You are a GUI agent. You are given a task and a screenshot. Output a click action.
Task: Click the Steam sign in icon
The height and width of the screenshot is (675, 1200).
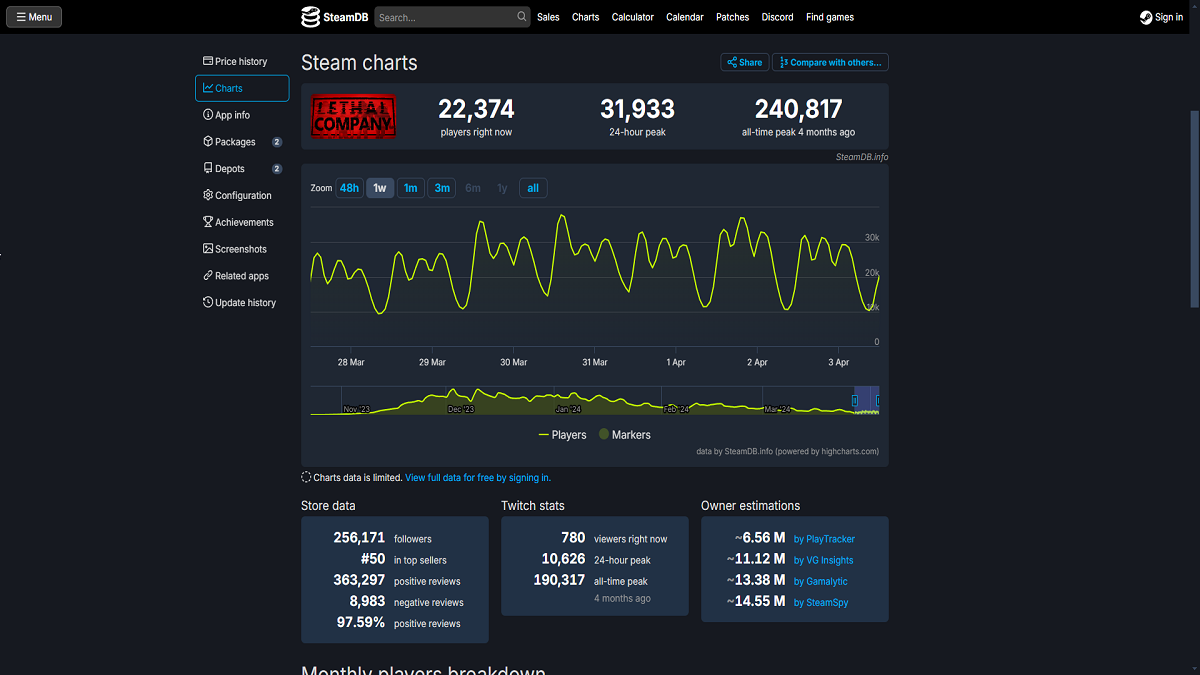1146,17
